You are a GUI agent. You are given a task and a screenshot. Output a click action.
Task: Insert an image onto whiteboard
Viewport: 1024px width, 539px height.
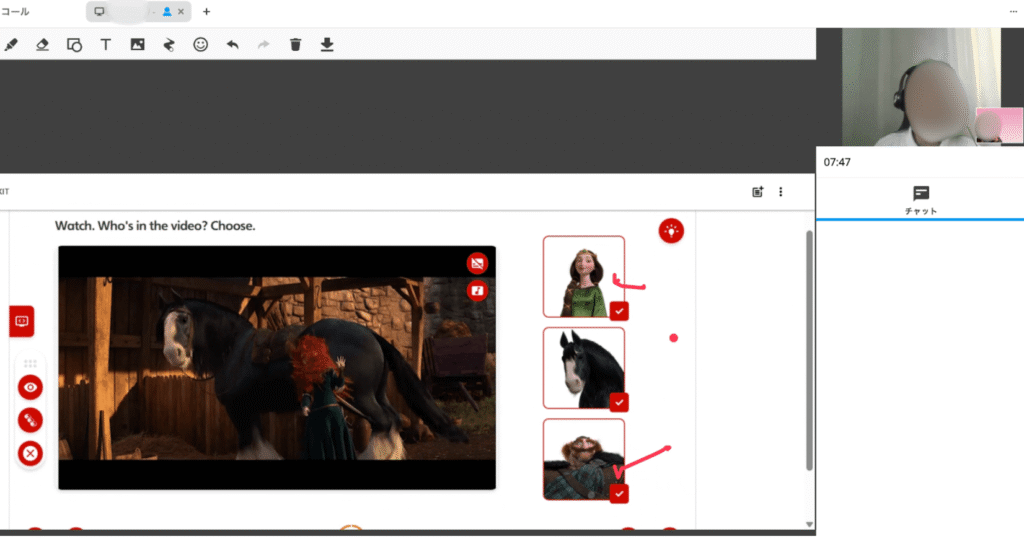coord(137,44)
